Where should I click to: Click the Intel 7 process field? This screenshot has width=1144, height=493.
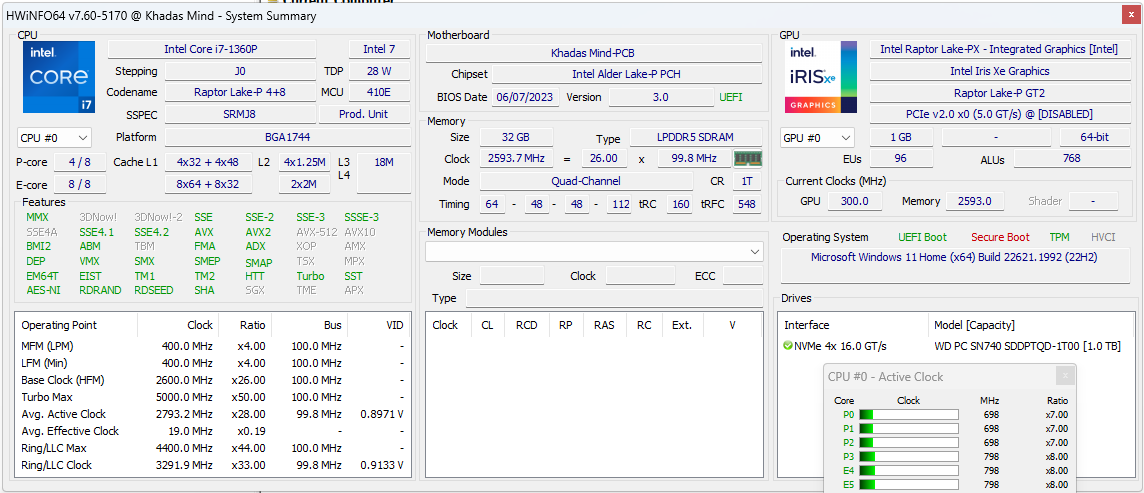[x=379, y=49]
